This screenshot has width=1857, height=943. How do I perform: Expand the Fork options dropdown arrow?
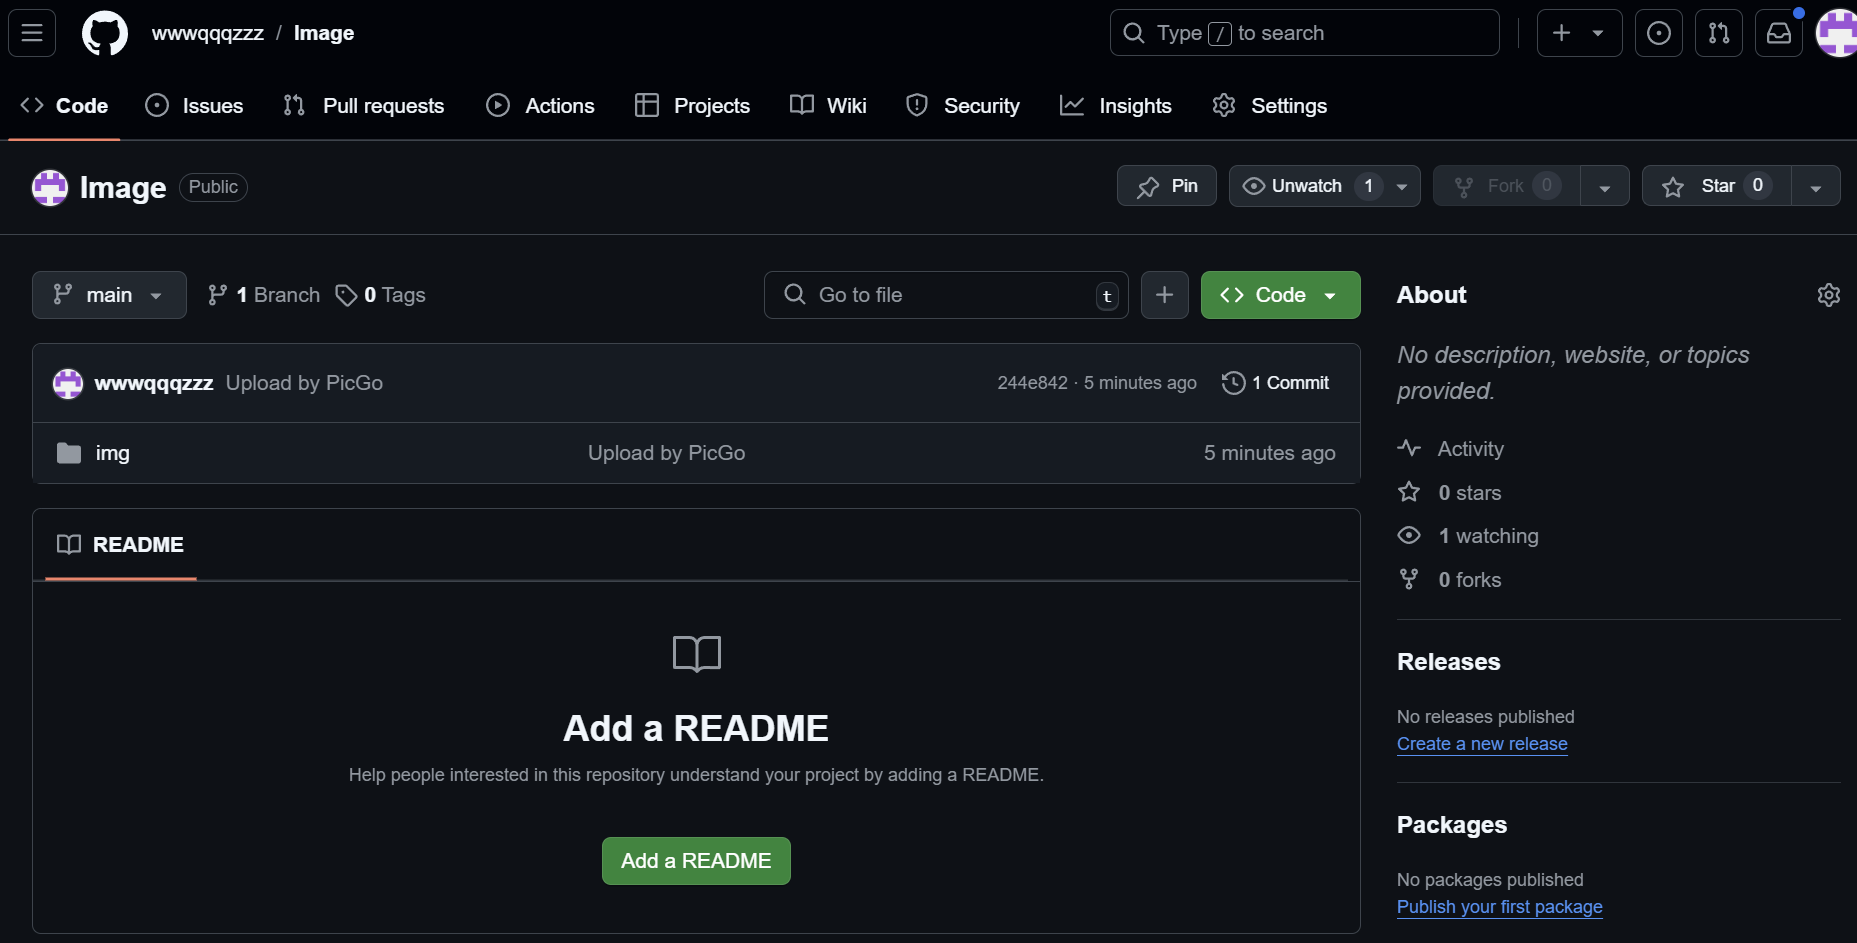pos(1605,187)
